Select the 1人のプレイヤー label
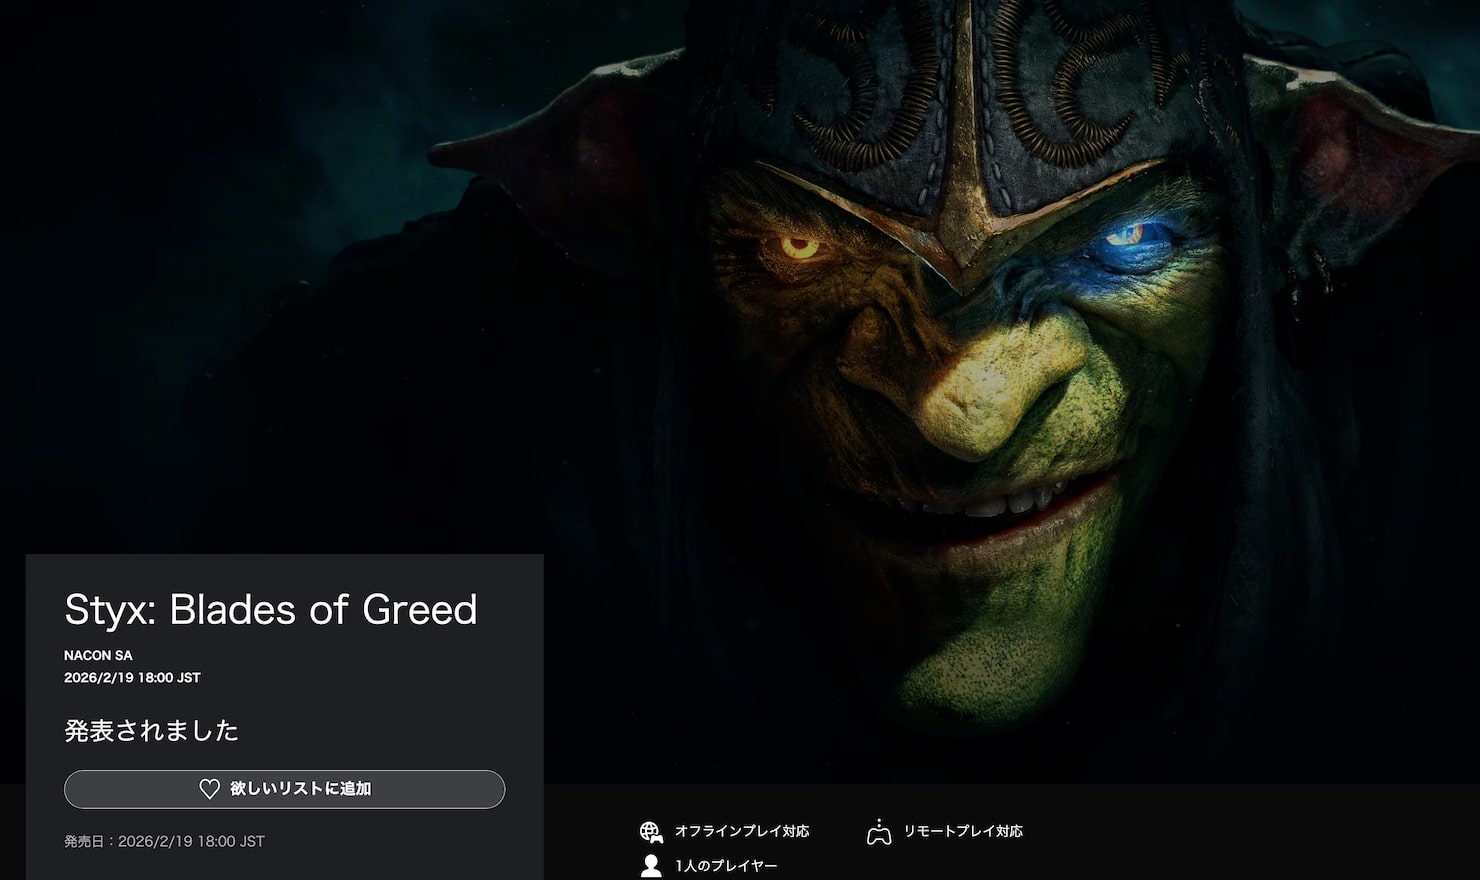1480x880 pixels. click(x=726, y=866)
